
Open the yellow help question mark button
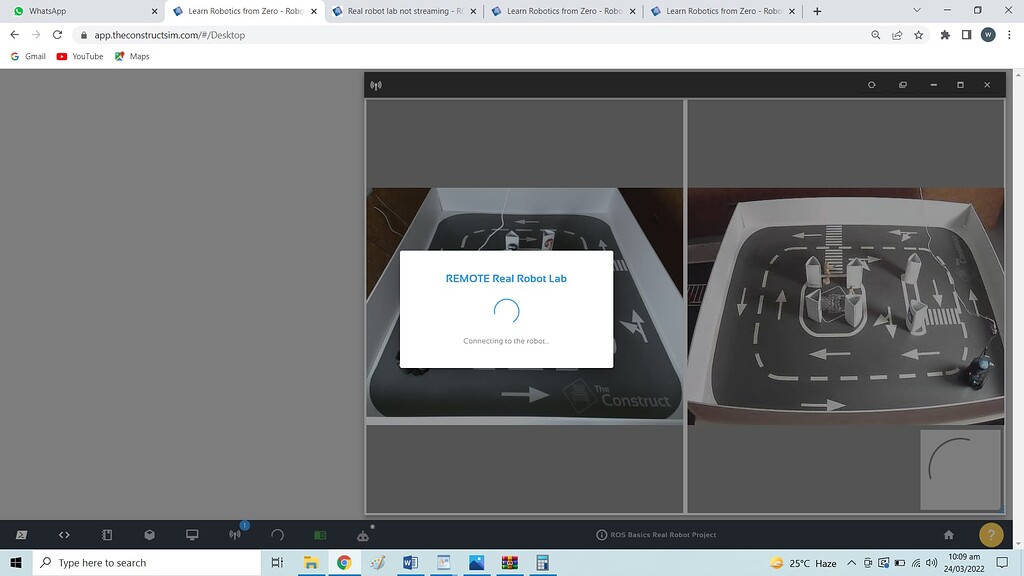point(991,535)
